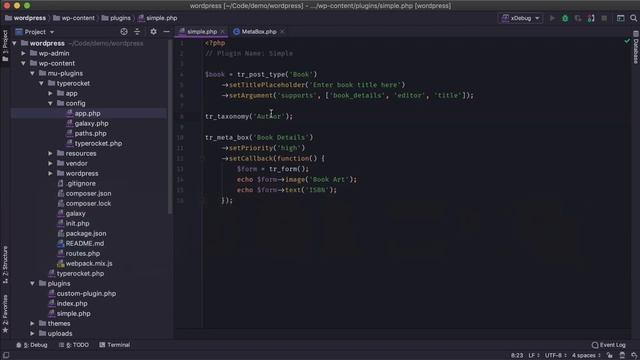This screenshot has width=640, height=360.
Task: Click the Run play button in toolbar
Action: coord(552,18)
